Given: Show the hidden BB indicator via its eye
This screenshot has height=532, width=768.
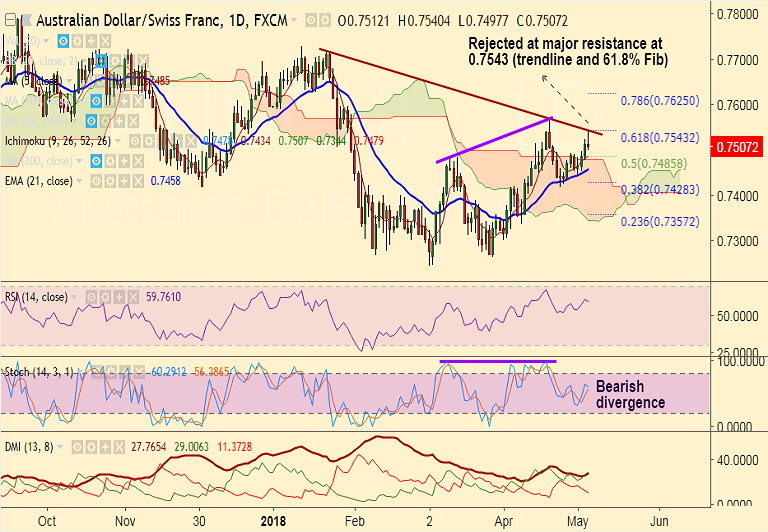Looking at the screenshot, I should [101, 61].
